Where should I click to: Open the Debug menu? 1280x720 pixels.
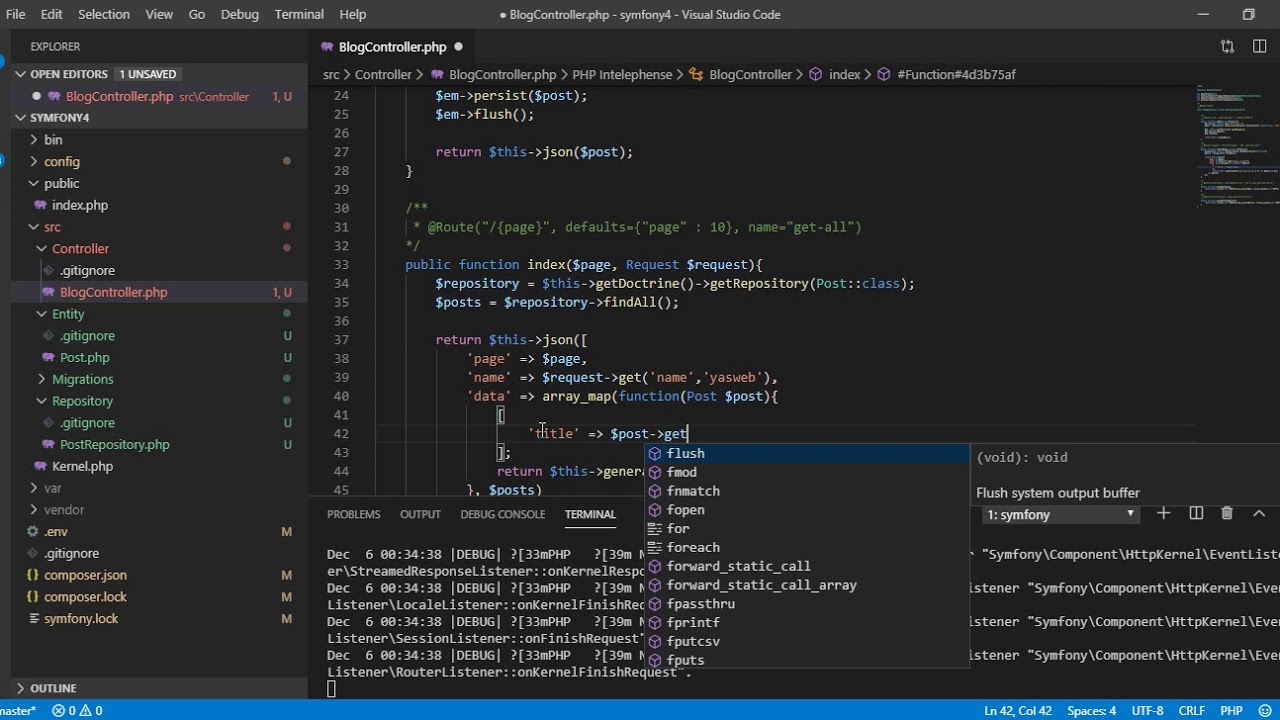(239, 14)
